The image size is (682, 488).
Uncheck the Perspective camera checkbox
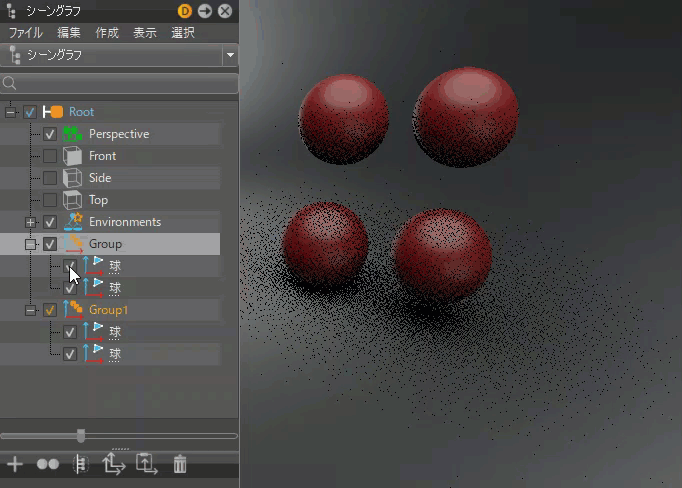[50, 134]
